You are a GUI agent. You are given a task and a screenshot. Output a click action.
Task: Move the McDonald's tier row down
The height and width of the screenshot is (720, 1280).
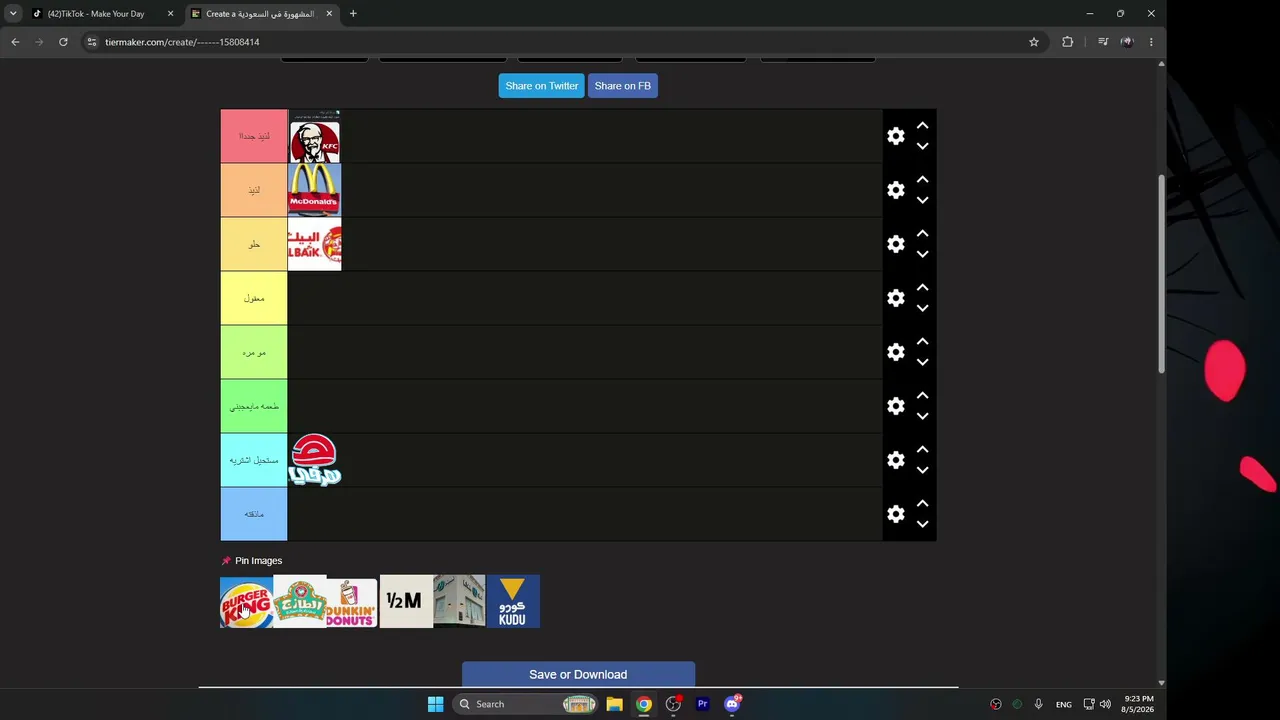(x=923, y=200)
